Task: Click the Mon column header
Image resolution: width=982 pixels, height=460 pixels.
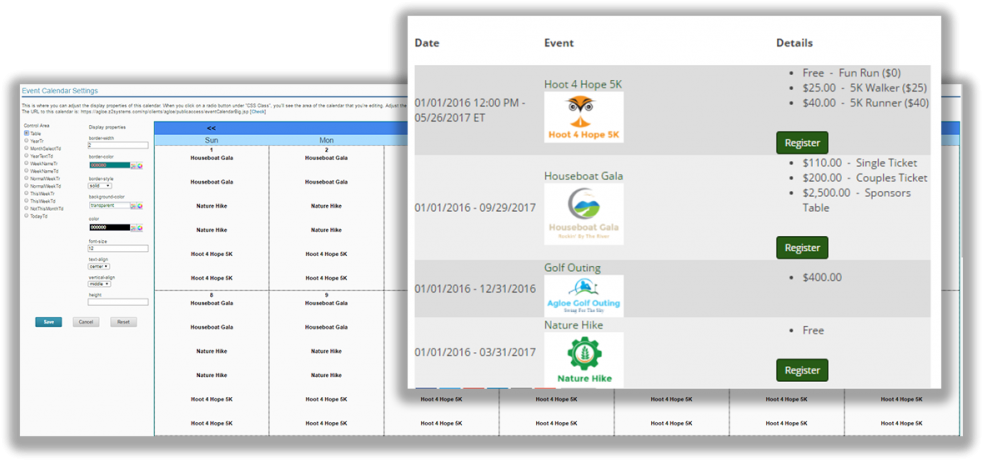Action: tap(326, 141)
